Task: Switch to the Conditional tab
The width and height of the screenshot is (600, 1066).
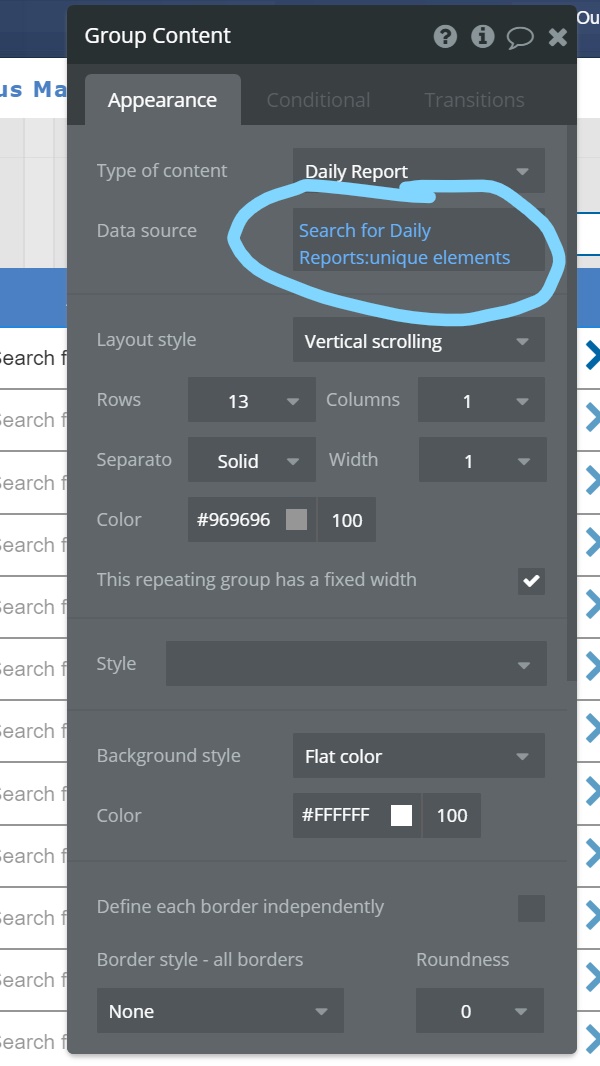Action: coord(318,100)
